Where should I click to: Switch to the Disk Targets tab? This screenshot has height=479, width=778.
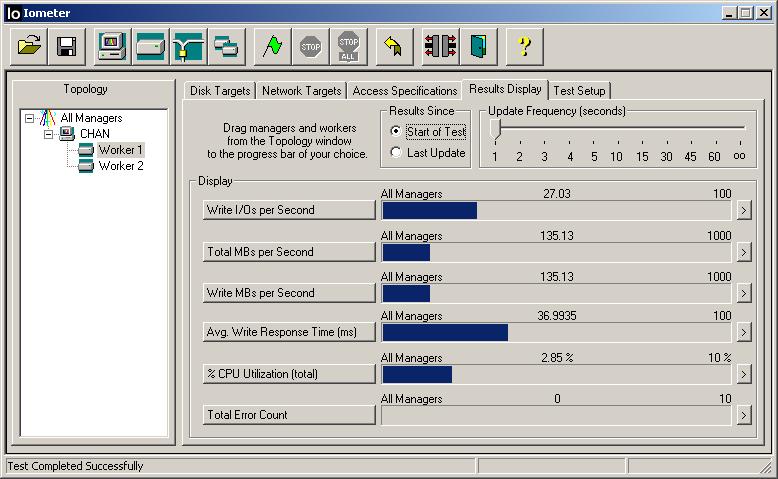[x=220, y=91]
